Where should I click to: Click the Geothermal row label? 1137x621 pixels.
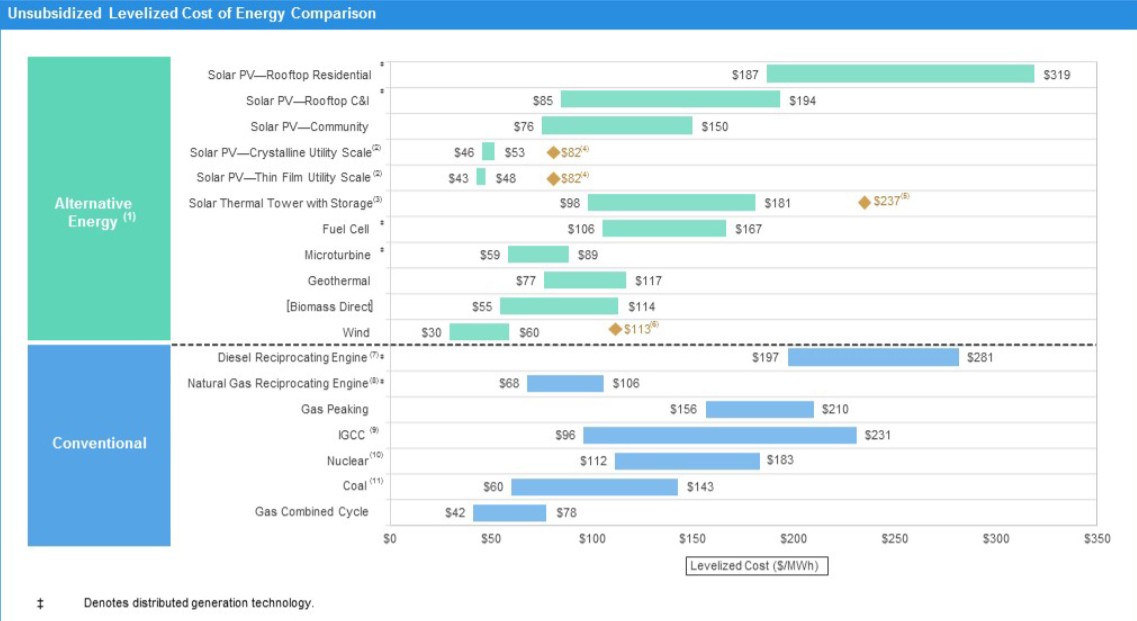pyautogui.click(x=338, y=281)
